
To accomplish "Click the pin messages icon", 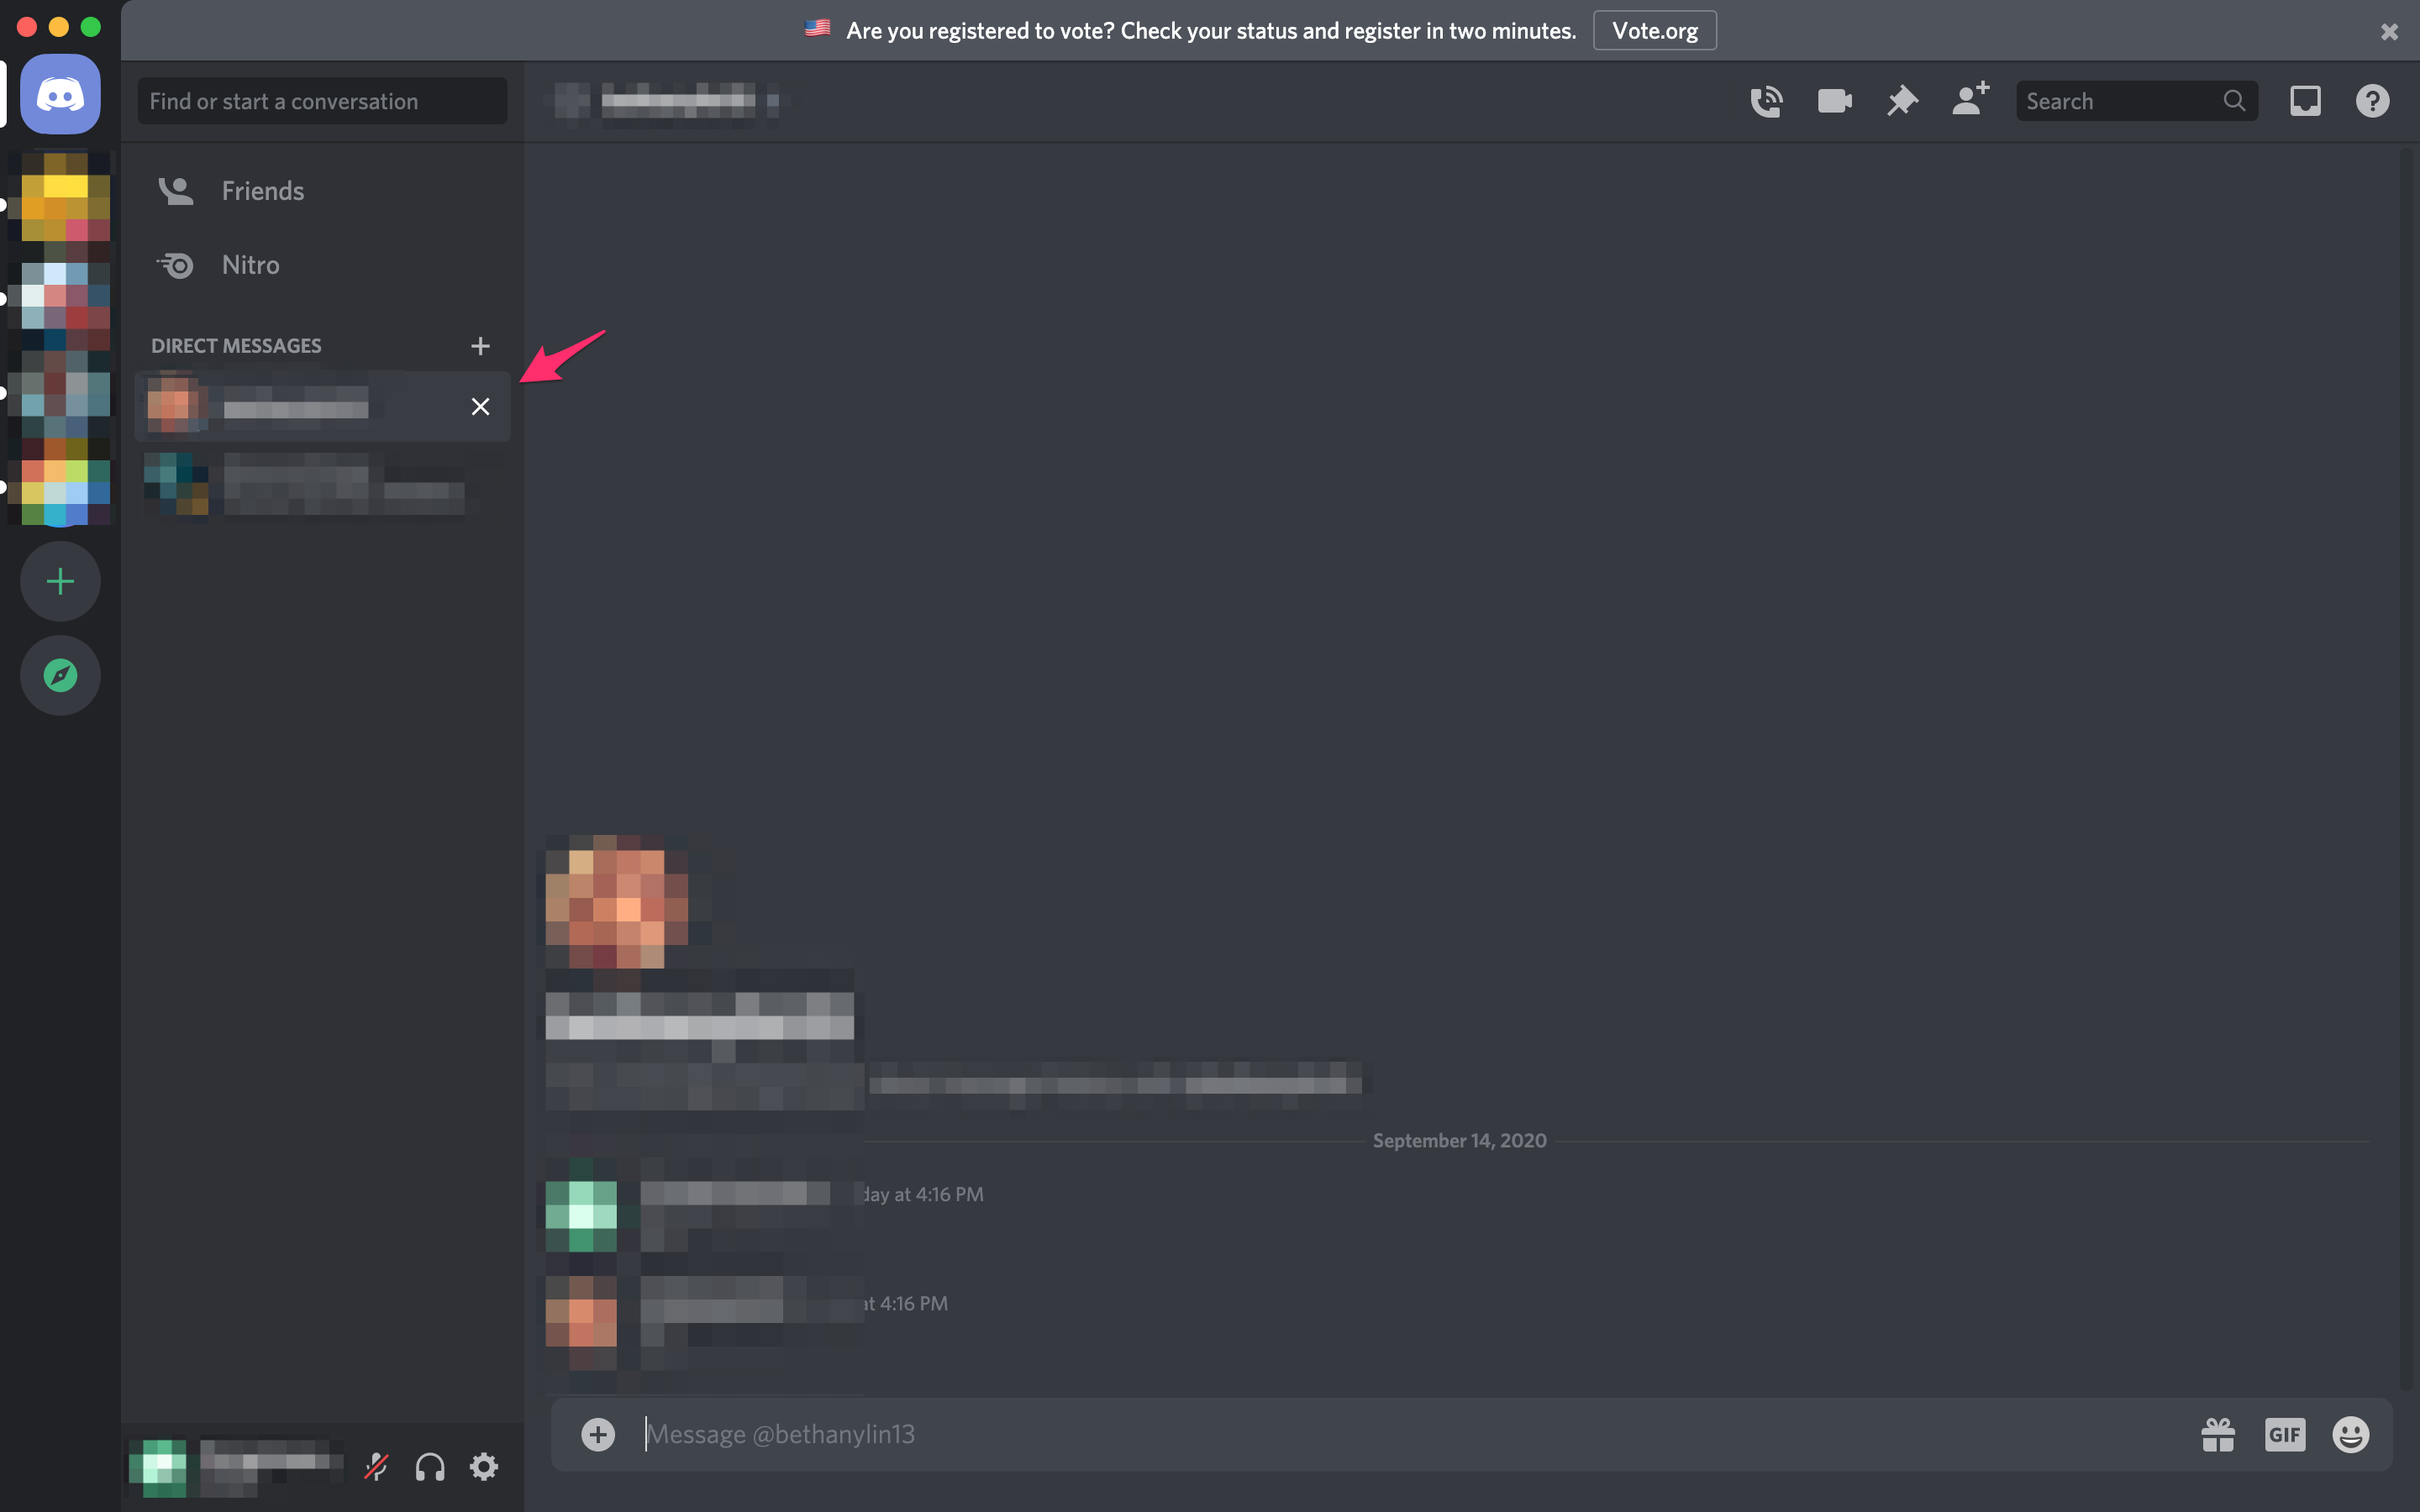I will pyautogui.click(x=1901, y=99).
